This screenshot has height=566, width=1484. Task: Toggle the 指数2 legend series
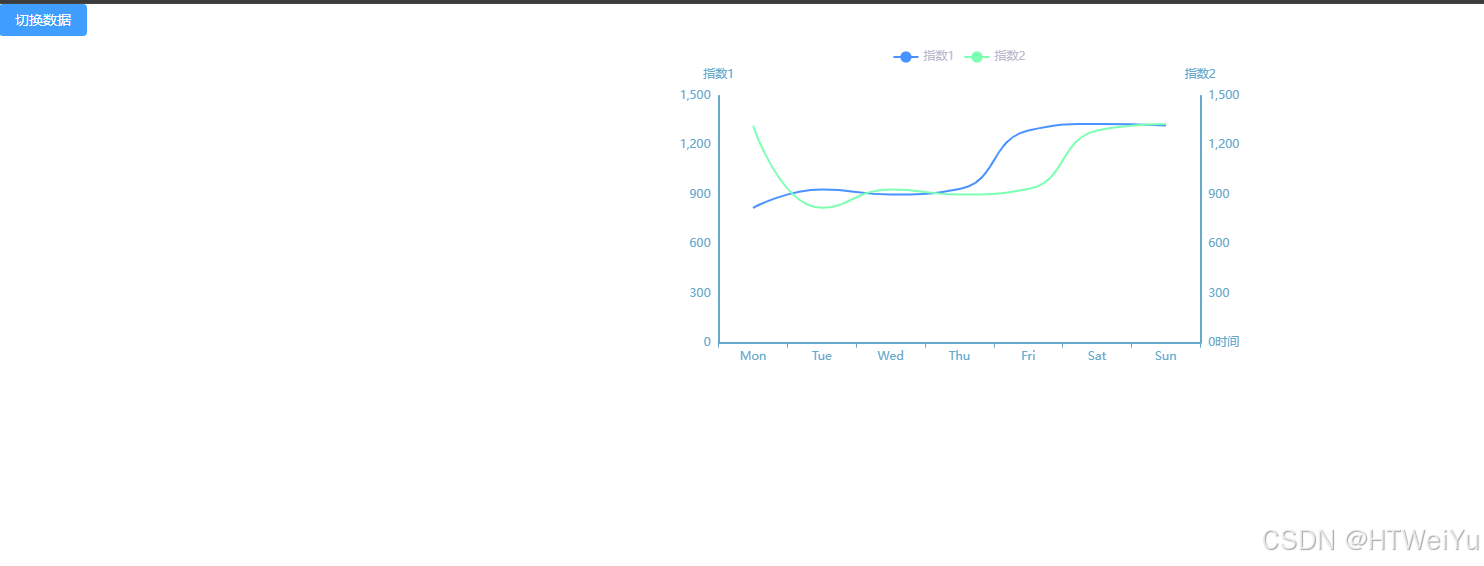point(995,56)
